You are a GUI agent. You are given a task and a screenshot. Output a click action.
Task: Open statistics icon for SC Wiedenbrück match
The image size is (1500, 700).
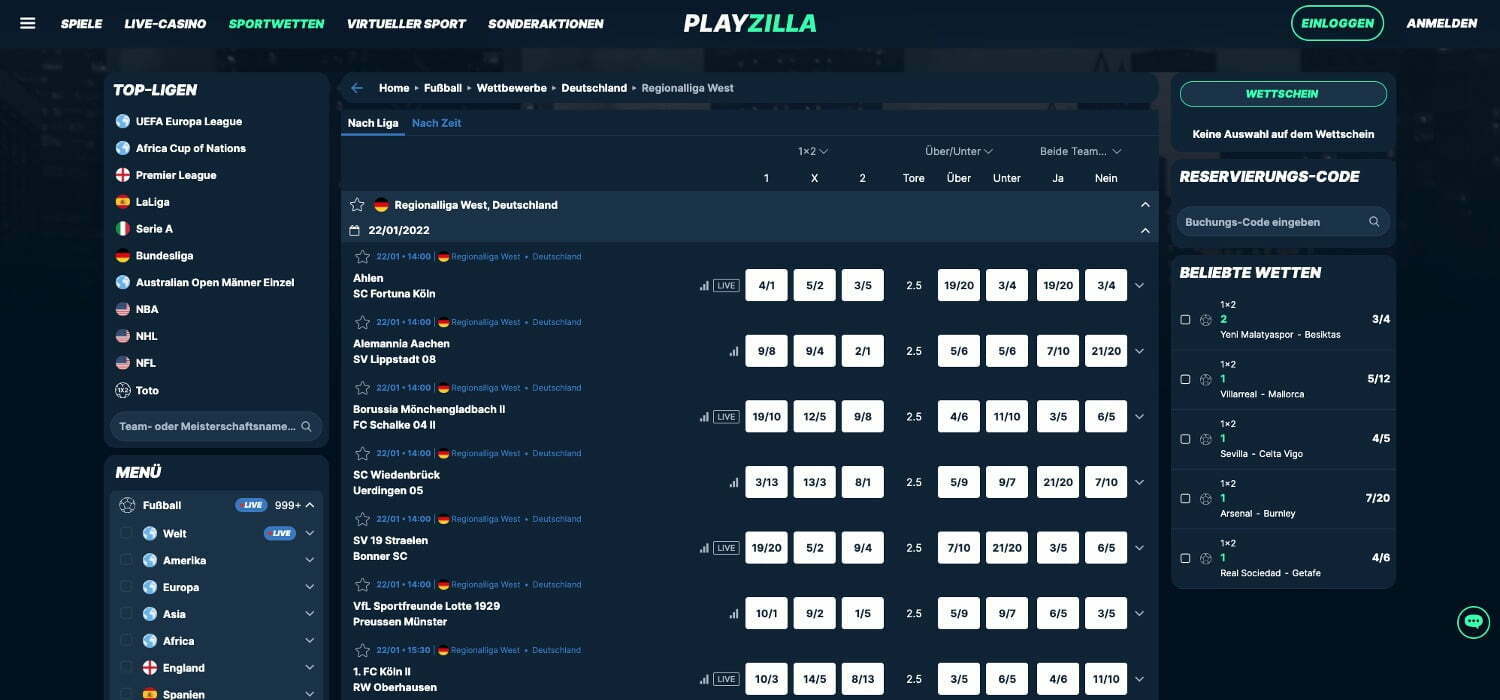tap(734, 483)
